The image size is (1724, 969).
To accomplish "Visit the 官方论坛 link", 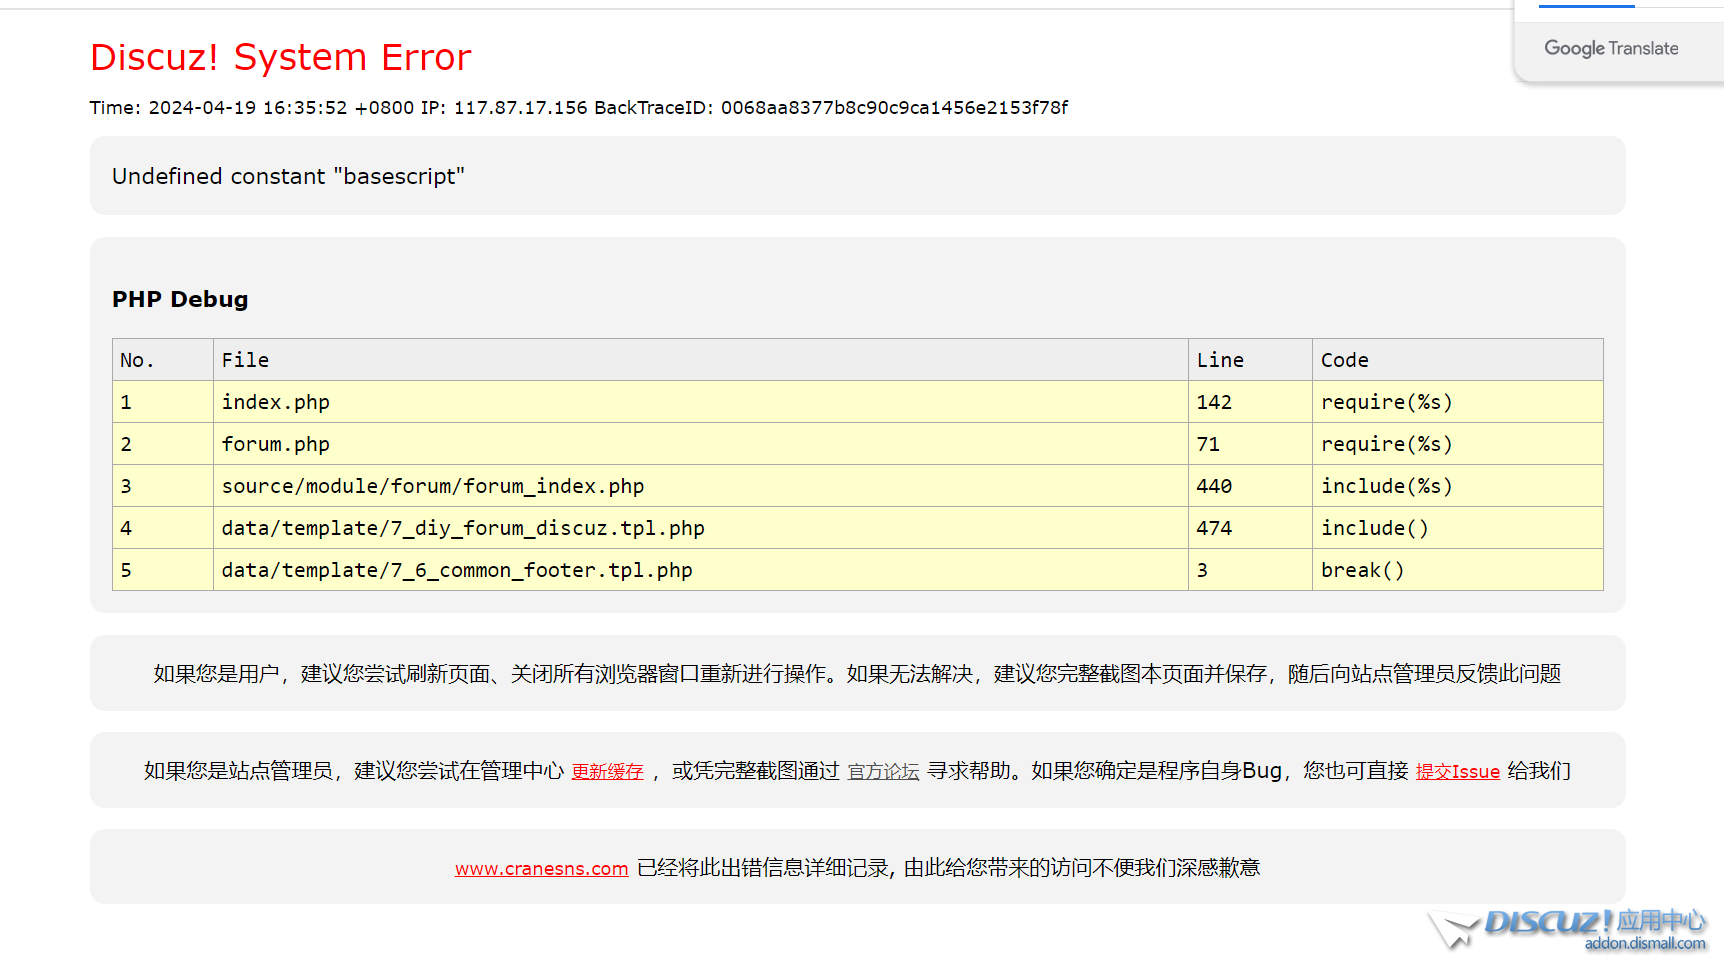I will tap(883, 771).
